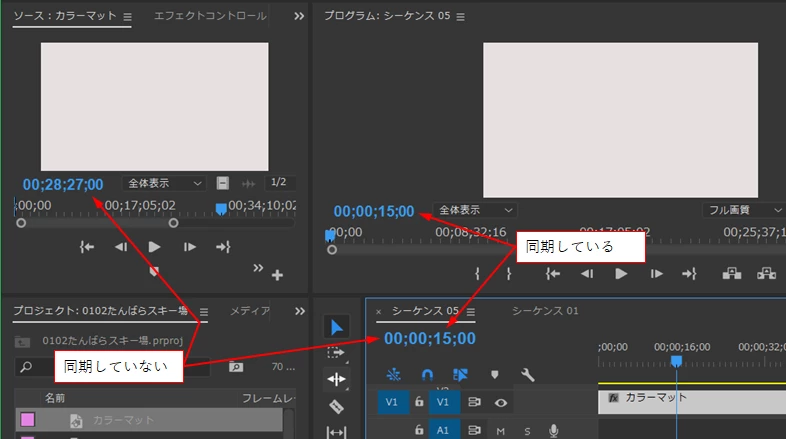Select the Selection tool arrow

coord(336,328)
